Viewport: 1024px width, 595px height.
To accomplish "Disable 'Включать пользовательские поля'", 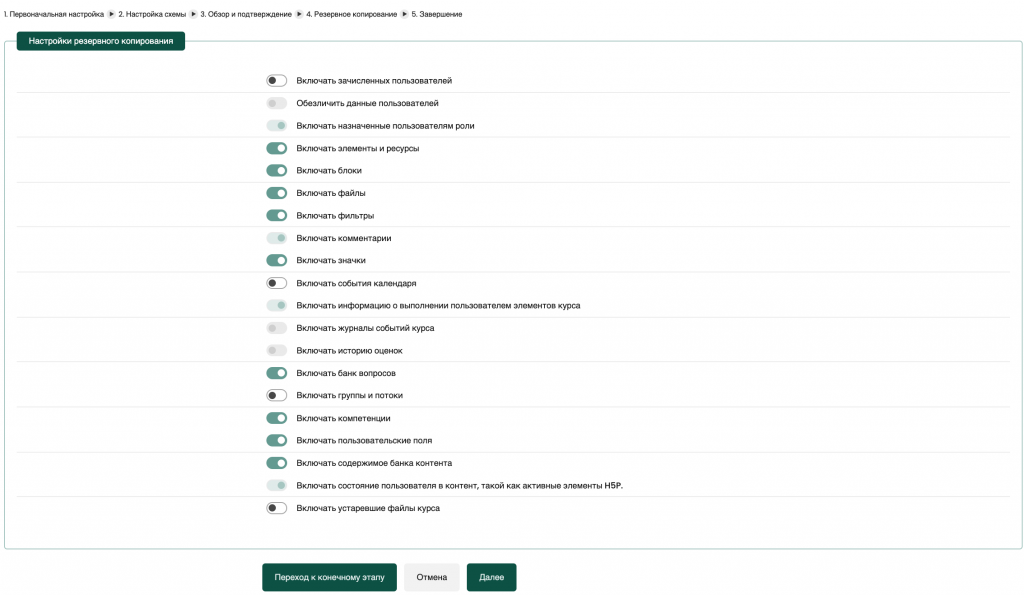I will 276,440.
